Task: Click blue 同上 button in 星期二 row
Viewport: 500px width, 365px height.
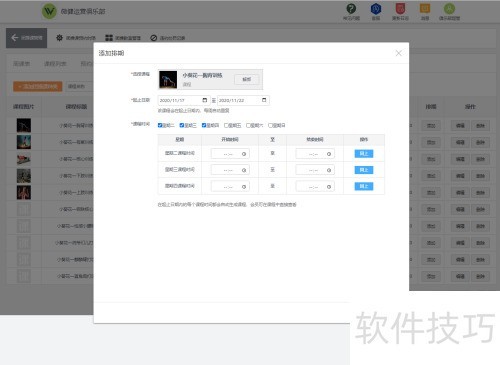Action: [364, 154]
